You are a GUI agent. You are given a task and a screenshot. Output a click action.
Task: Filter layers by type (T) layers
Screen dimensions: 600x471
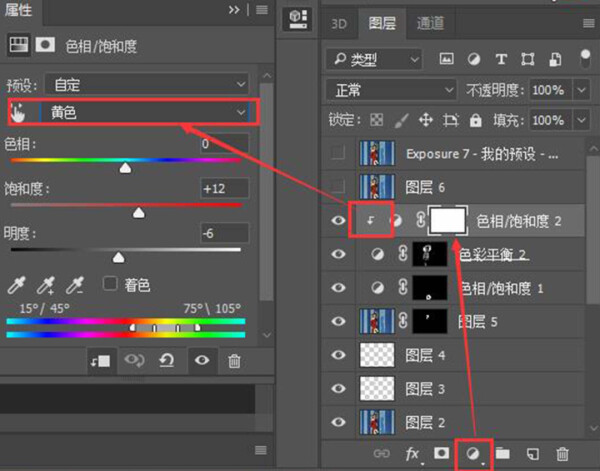pos(501,59)
